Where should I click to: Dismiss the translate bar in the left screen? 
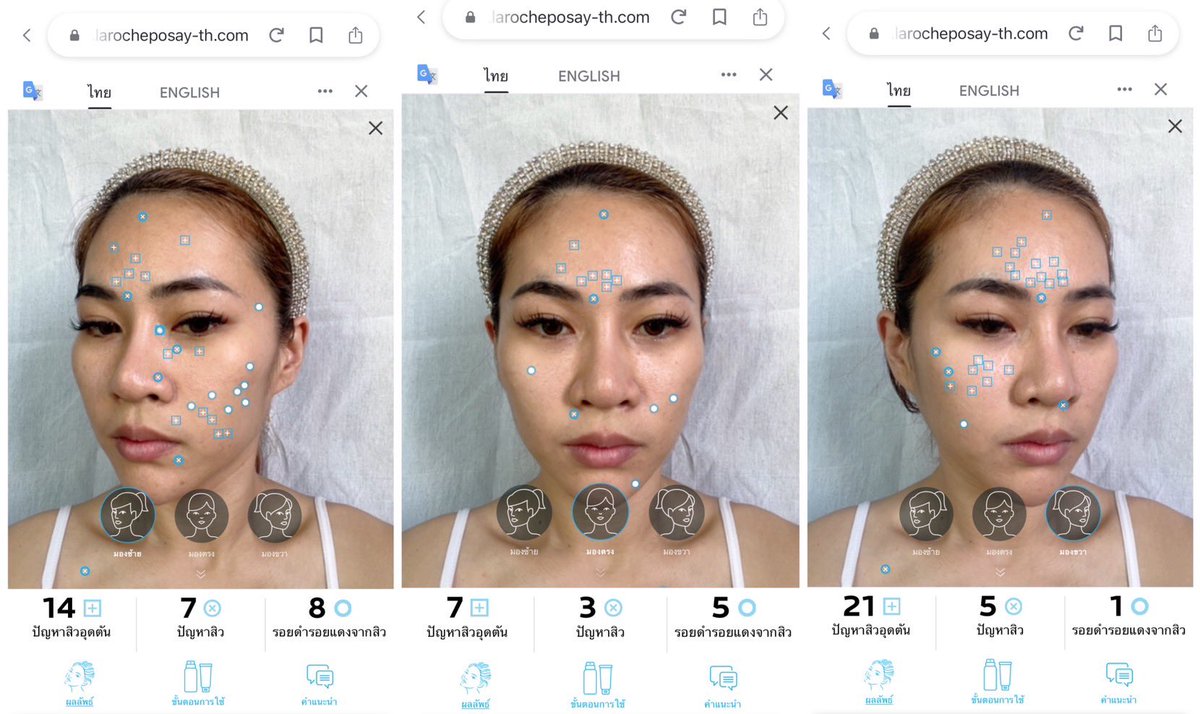(361, 91)
